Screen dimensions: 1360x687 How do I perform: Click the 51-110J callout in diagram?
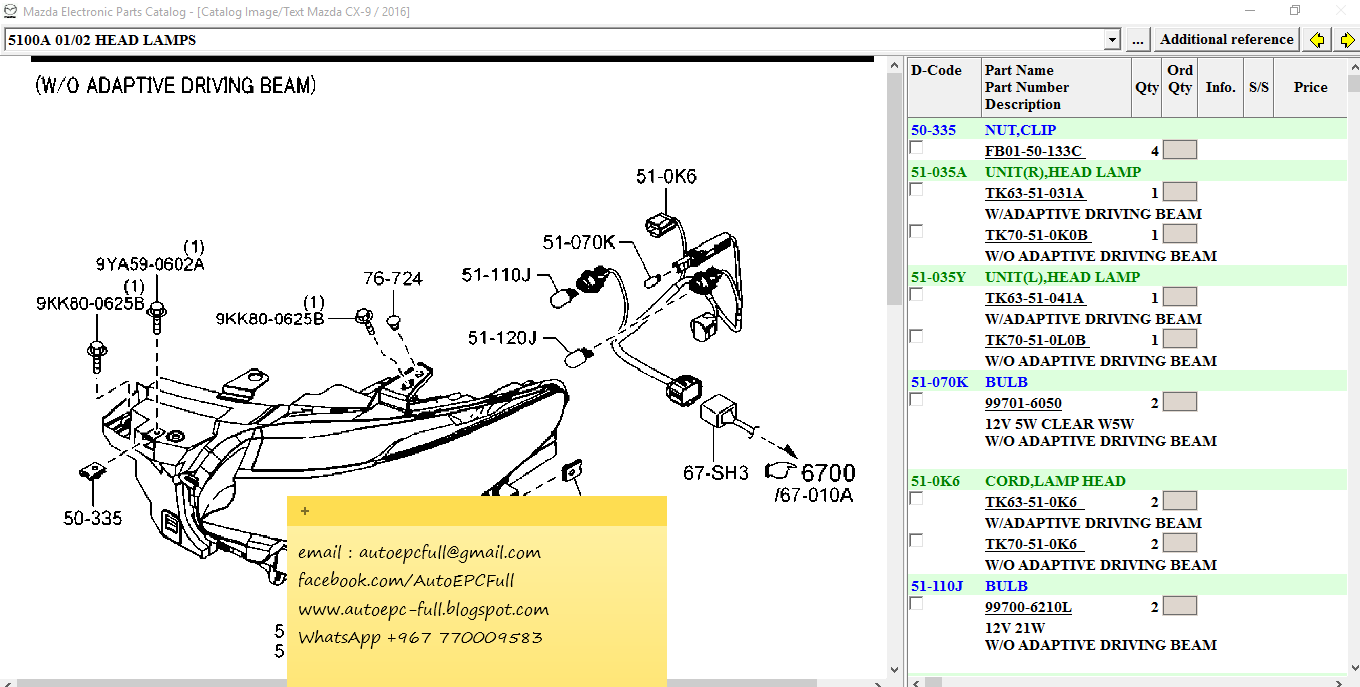click(496, 274)
